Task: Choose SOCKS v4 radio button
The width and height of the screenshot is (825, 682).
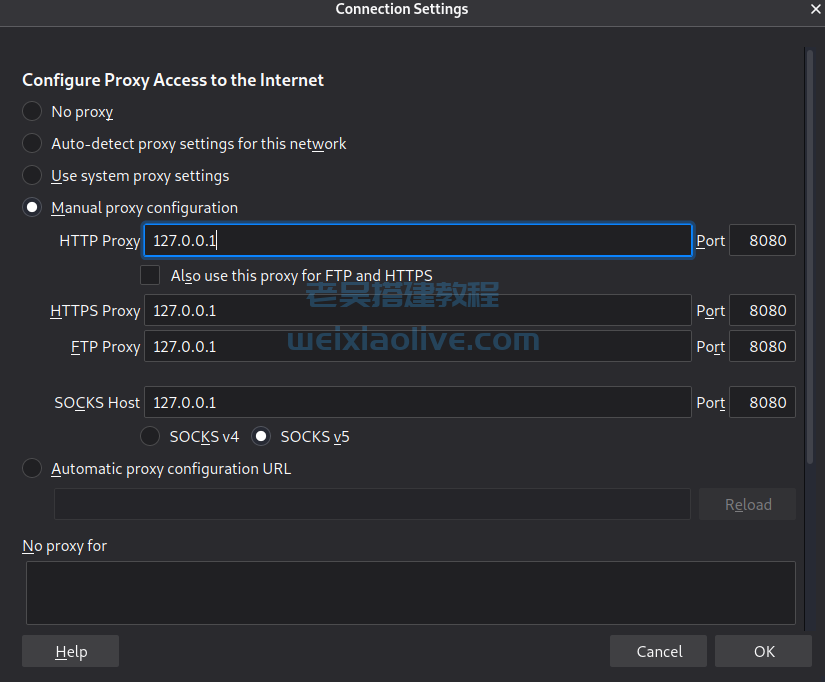Action: coord(150,436)
